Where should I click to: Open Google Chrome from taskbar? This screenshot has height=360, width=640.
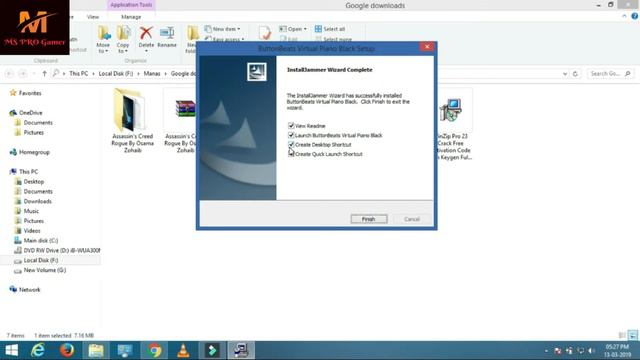[x=154, y=350]
